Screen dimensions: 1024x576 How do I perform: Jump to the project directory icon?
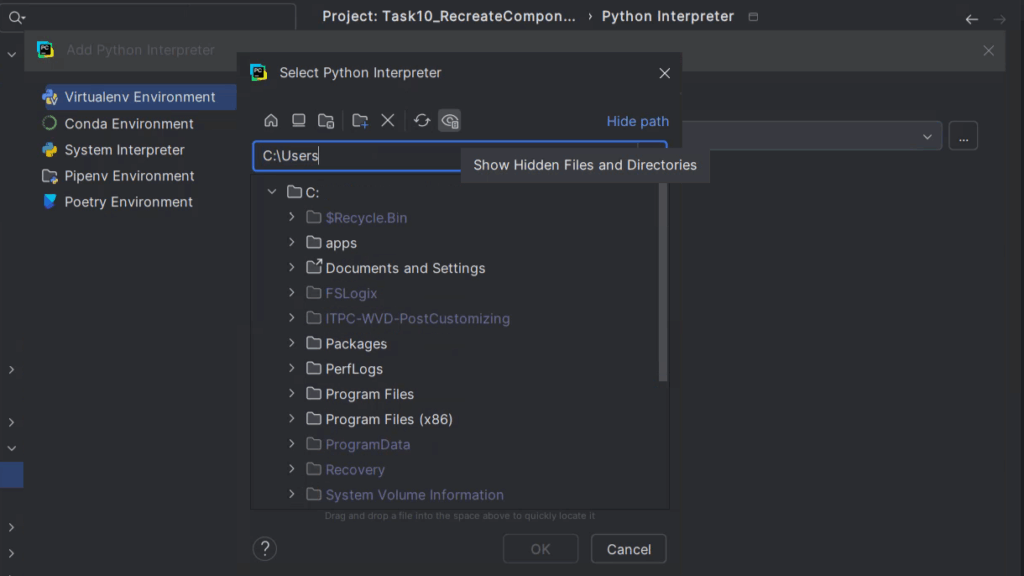(326, 121)
